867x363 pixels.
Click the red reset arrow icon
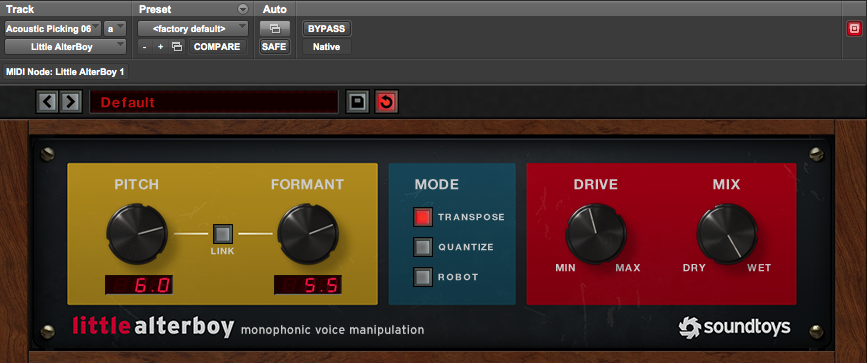[386, 102]
